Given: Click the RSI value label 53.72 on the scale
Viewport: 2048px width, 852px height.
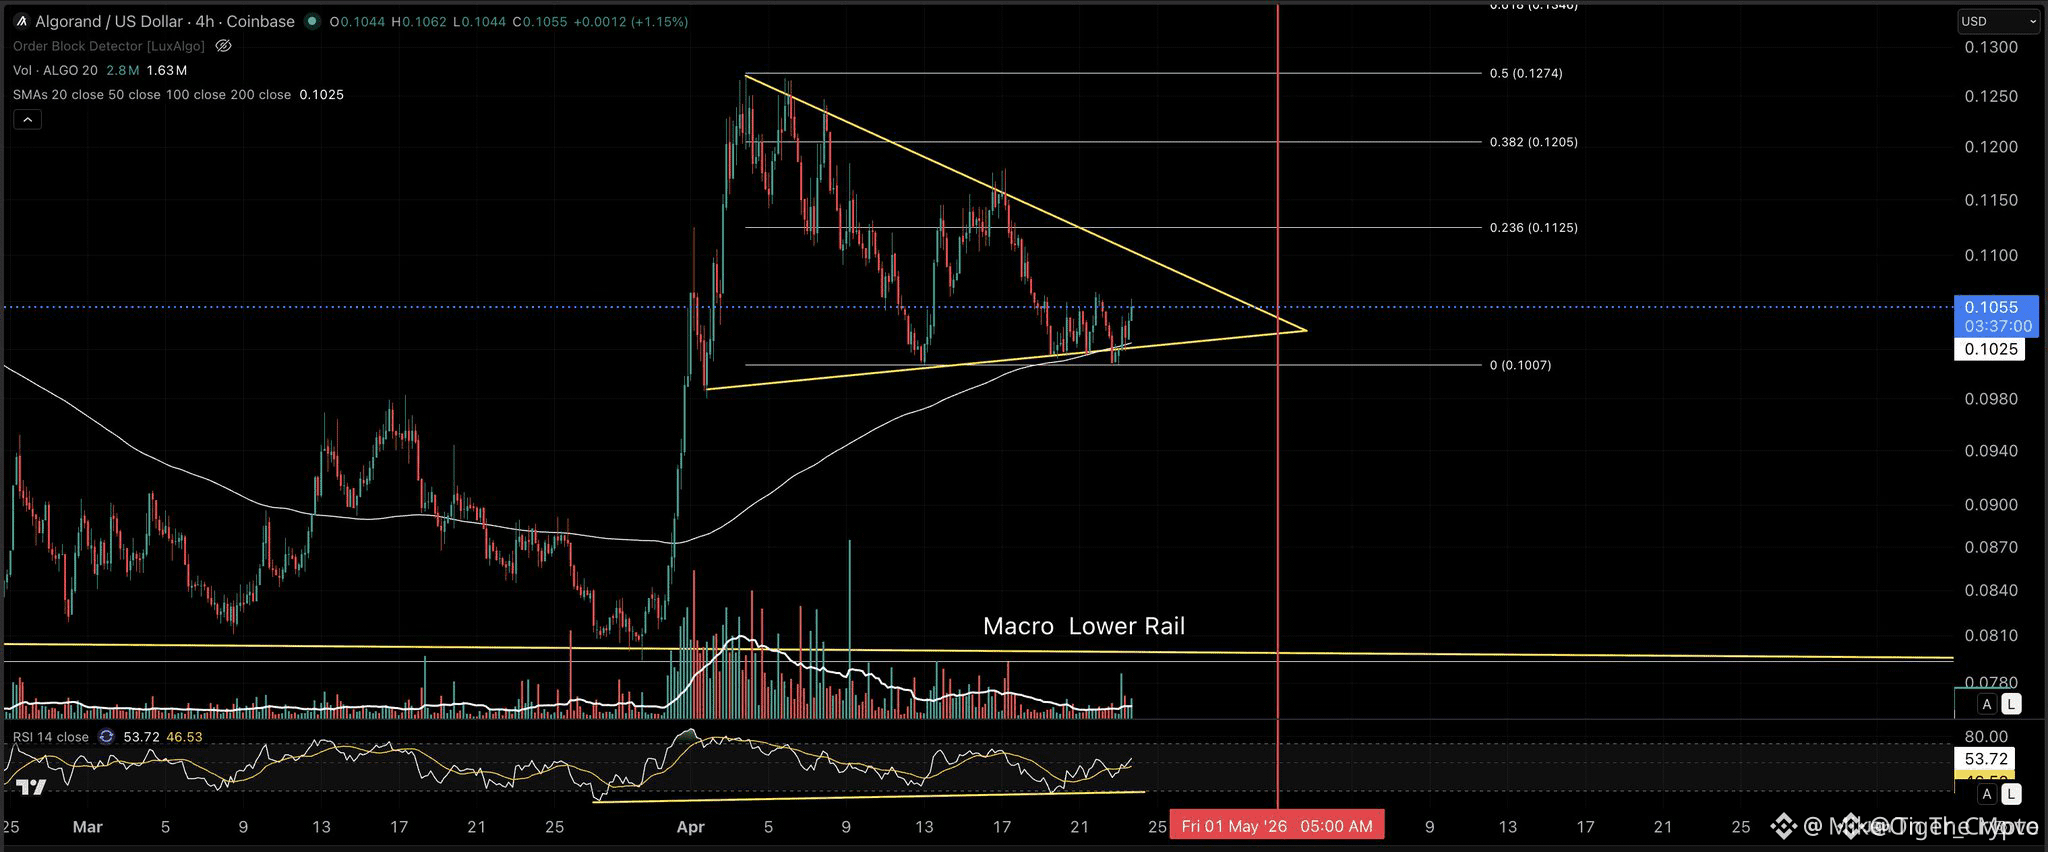Looking at the screenshot, I should point(1986,759).
